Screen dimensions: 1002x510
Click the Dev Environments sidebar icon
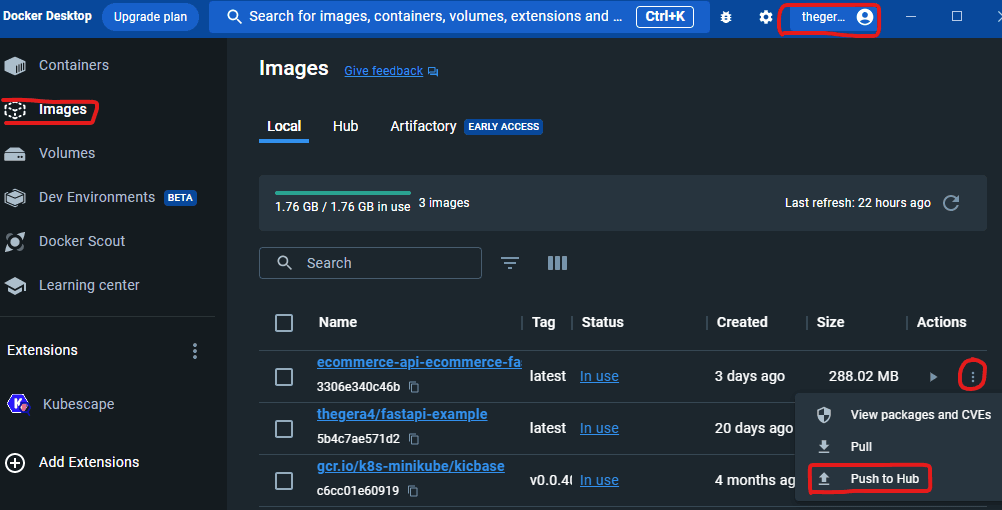point(15,197)
